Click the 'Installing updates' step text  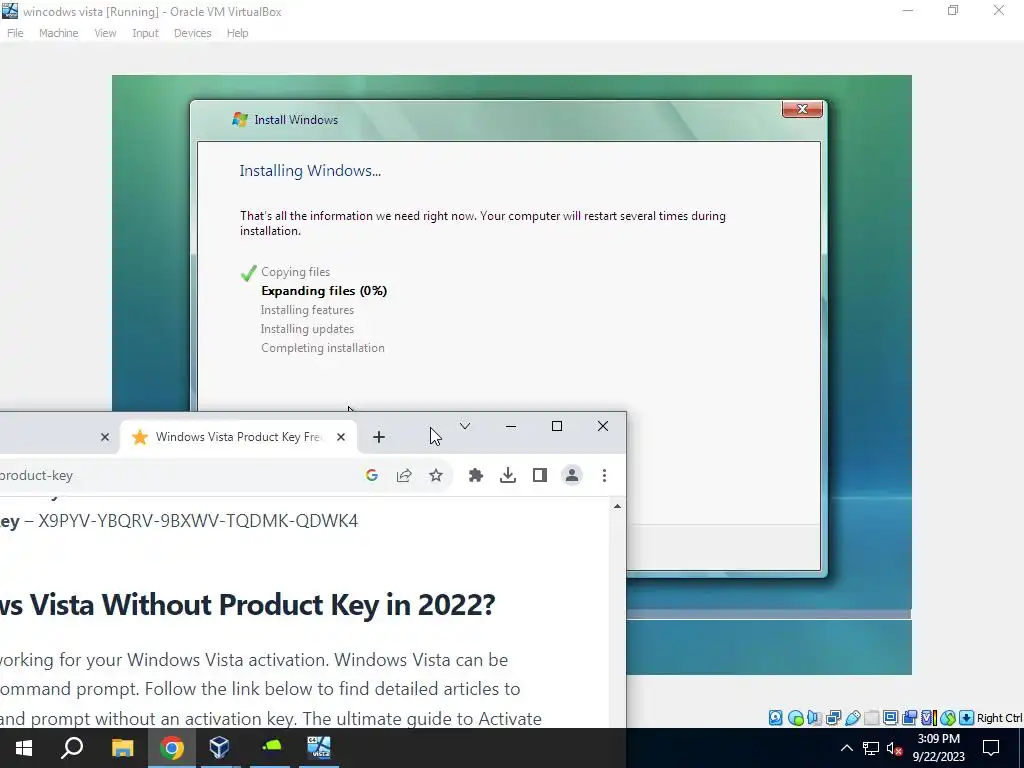[x=307, y=328]
